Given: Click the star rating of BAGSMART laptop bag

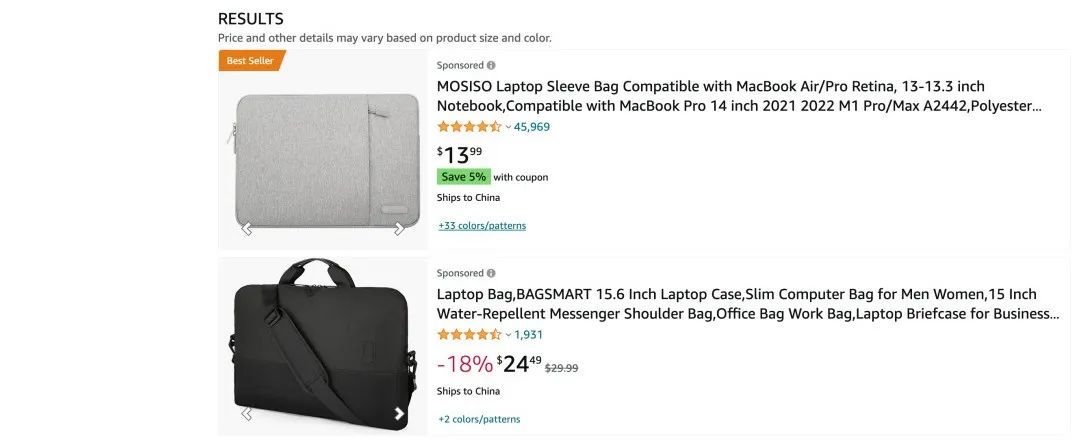Looking at the screenshot, I should coord(469,335).
